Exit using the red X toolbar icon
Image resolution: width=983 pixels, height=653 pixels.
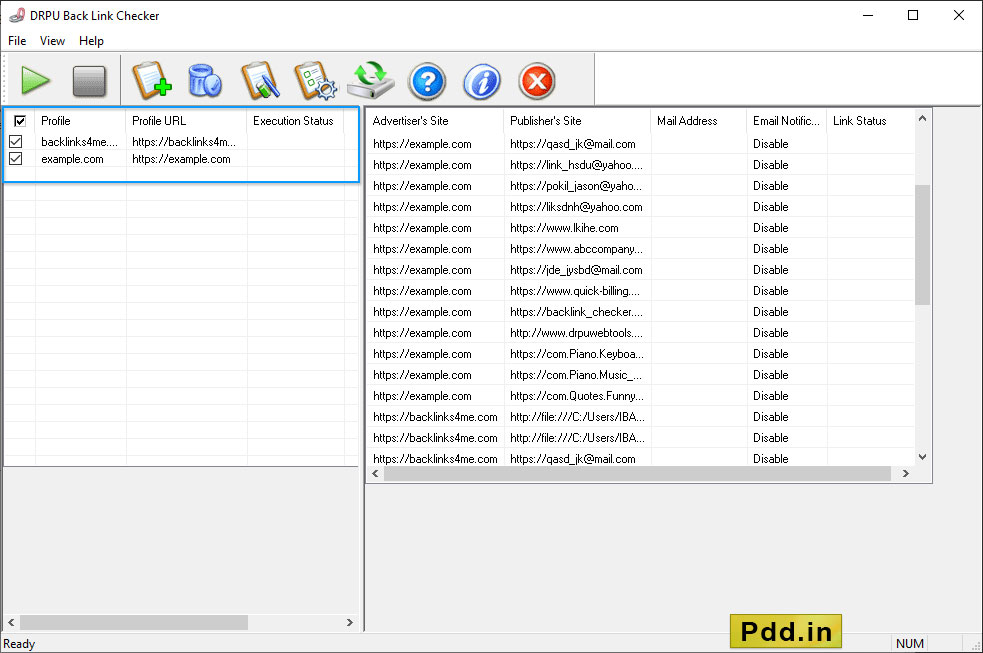tap(537, 81)
